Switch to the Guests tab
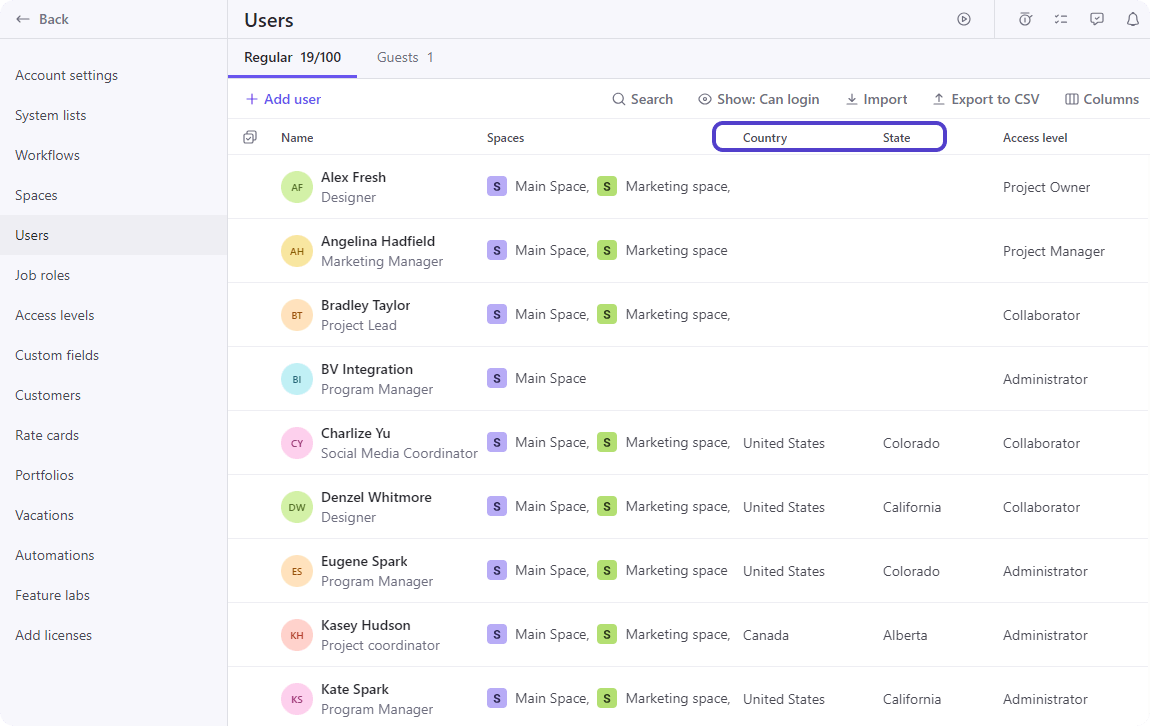The height and width of the screenshot is (726, 1150). pos(405,57)
